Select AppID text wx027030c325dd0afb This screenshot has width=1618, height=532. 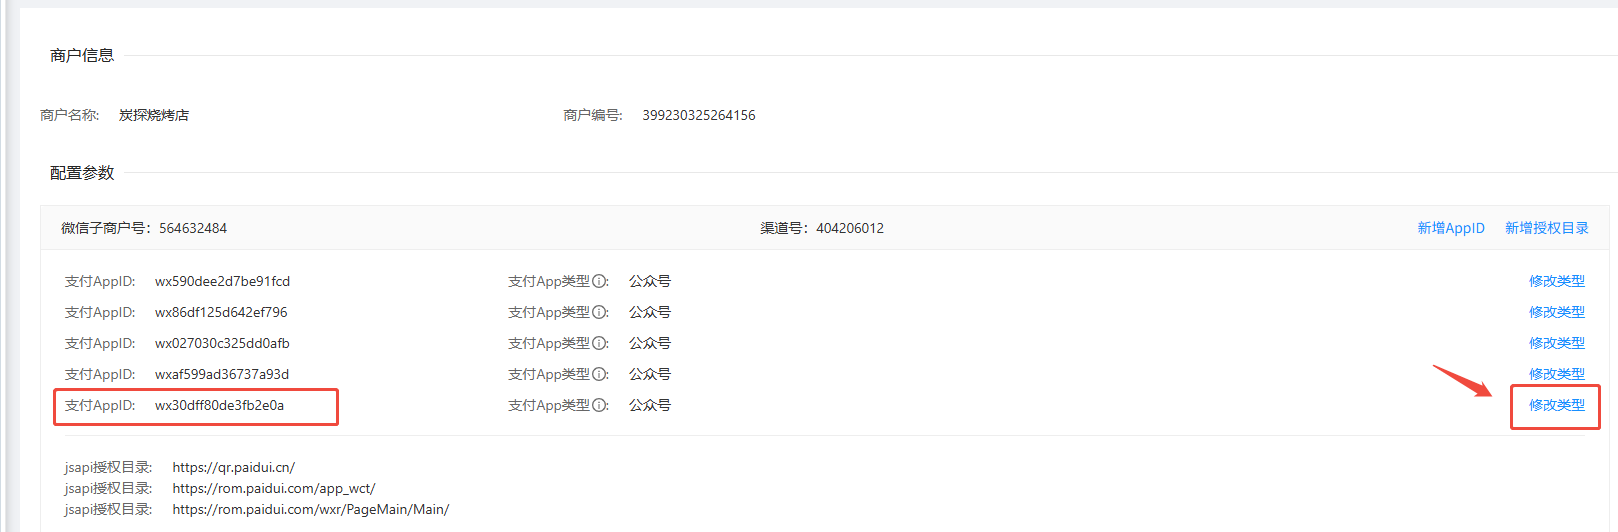coord(222,343)
